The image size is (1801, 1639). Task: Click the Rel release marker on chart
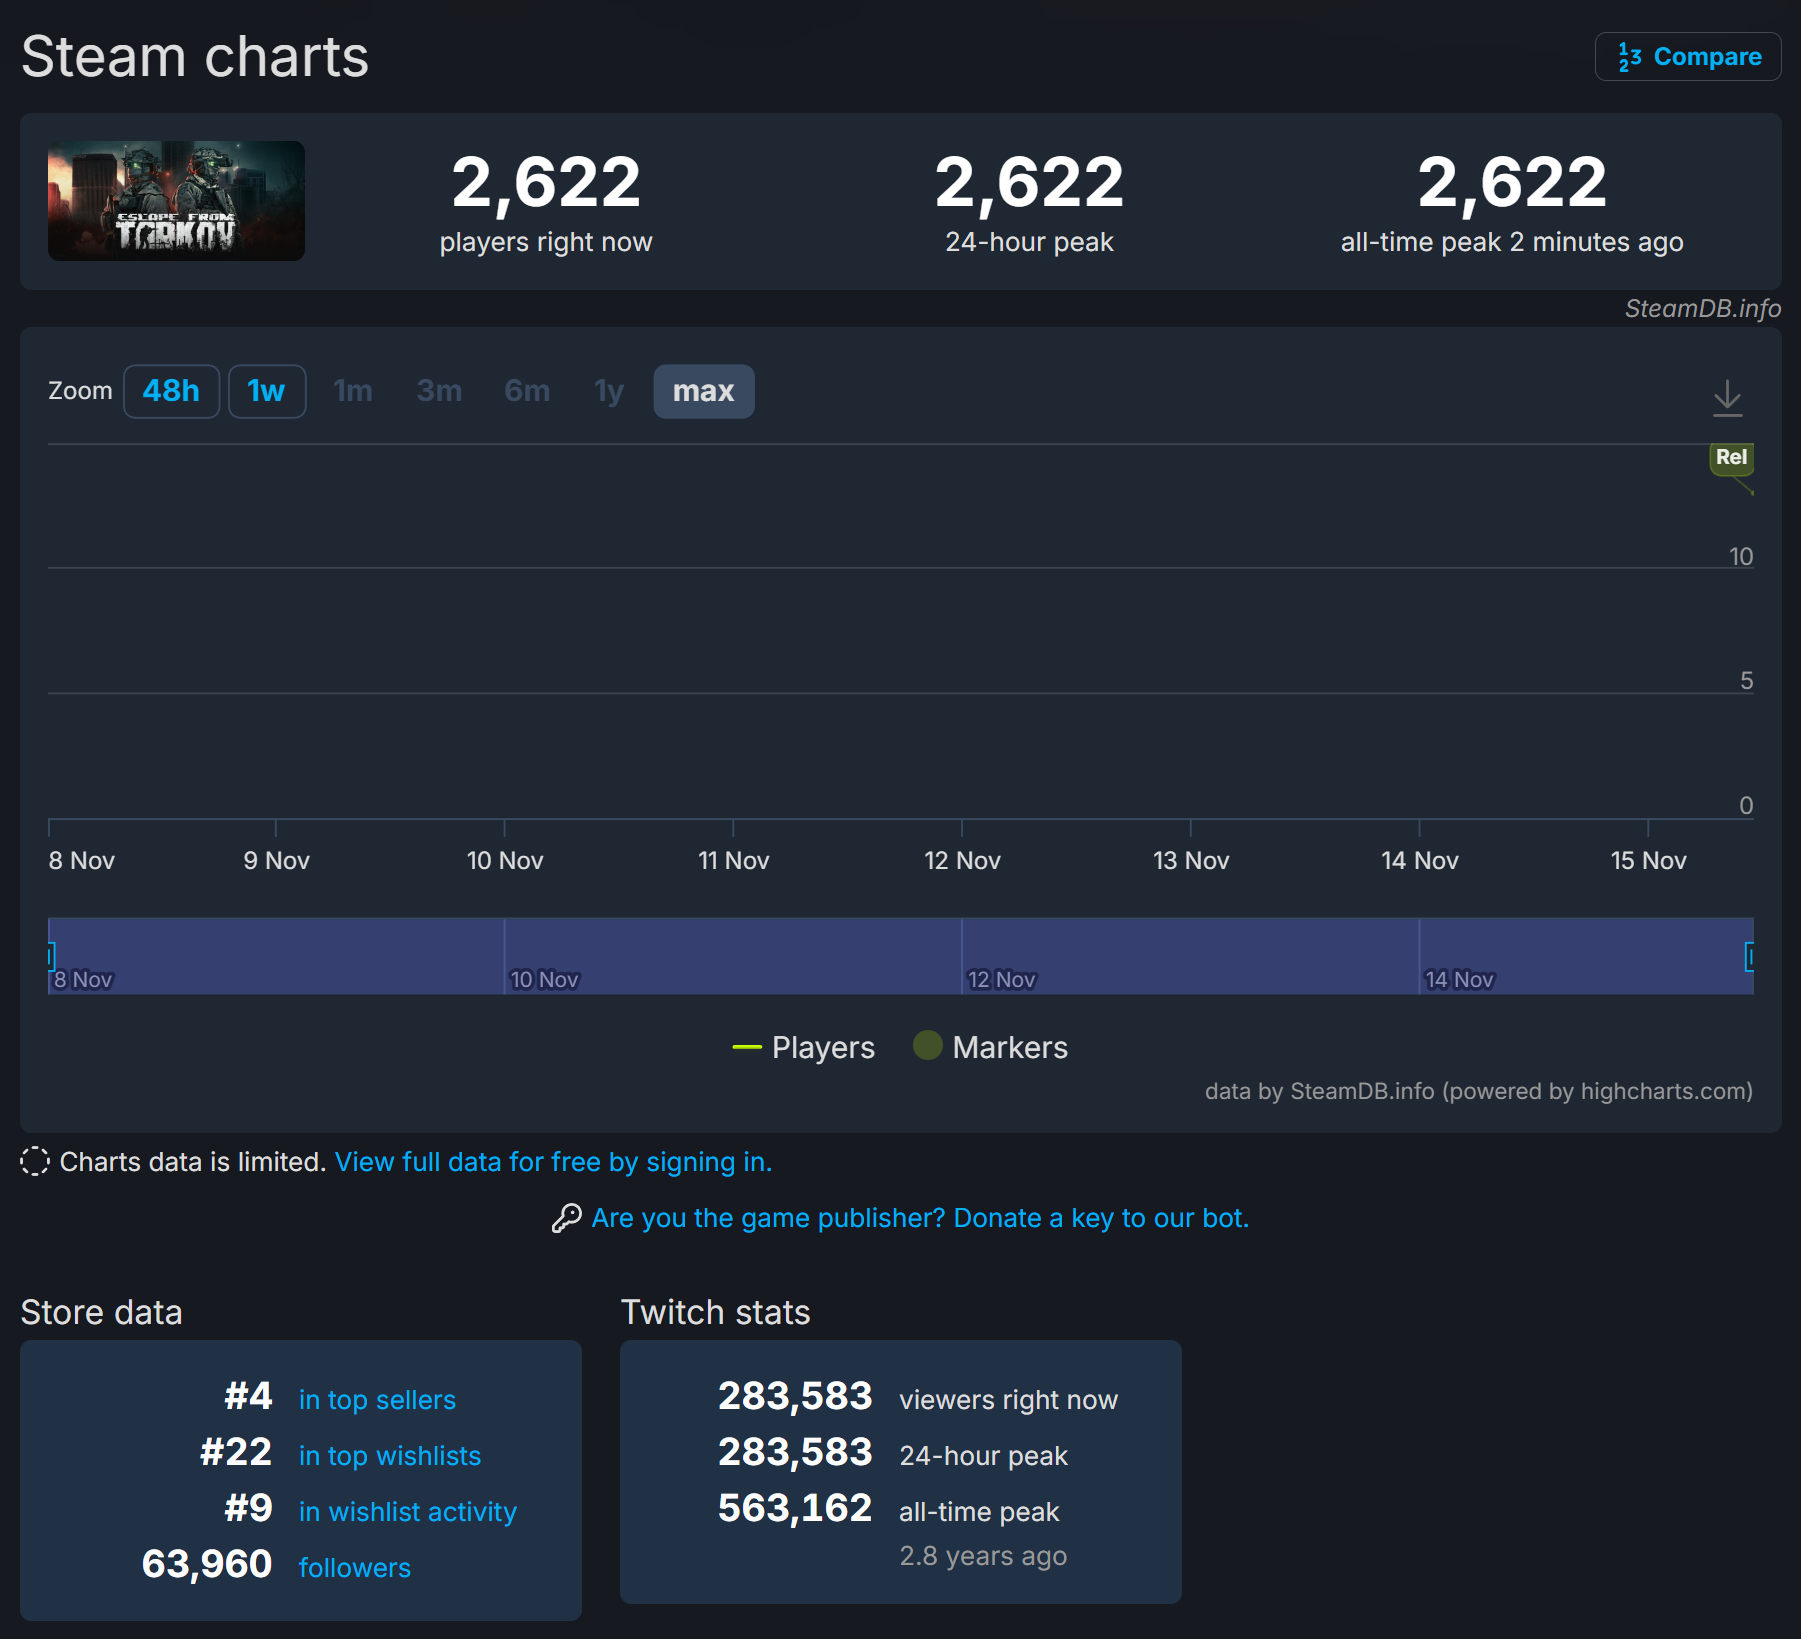coord(1731,458)
